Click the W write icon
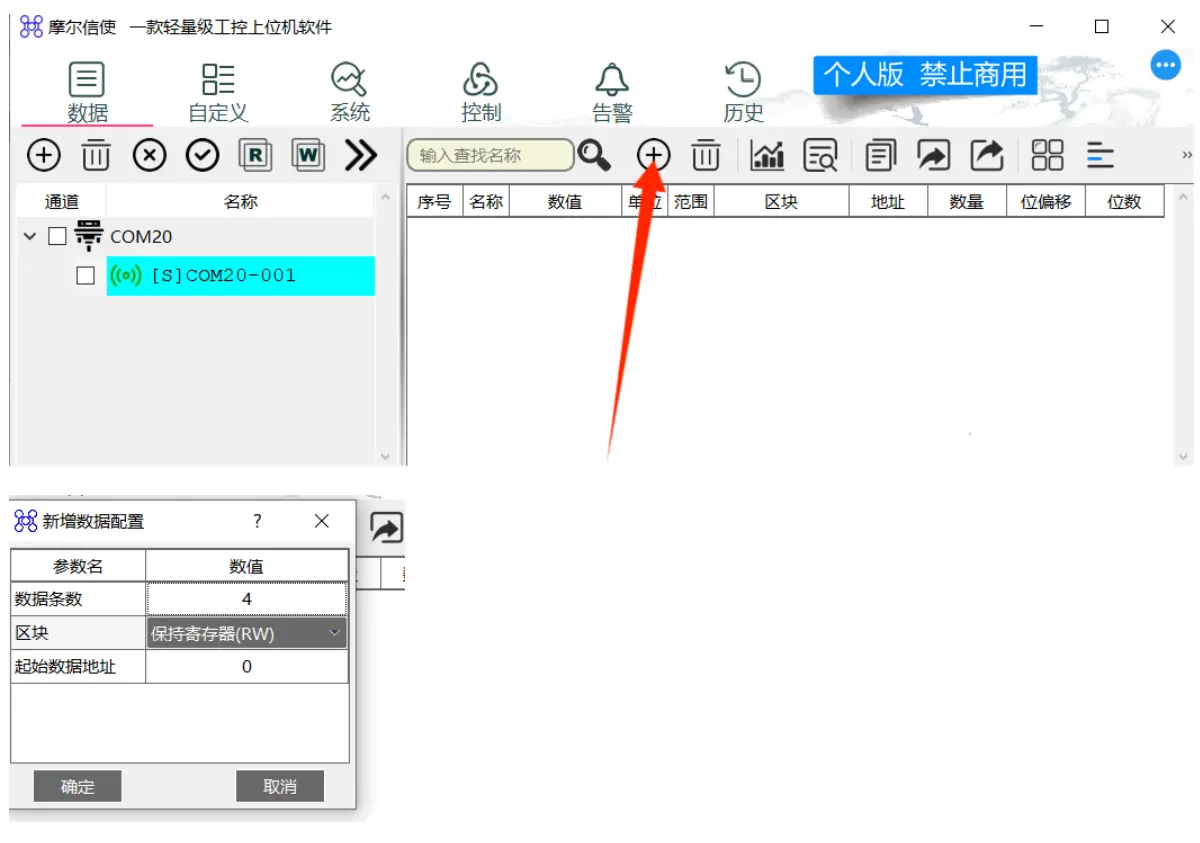This screenshot has height=843, width=1200. coord(309,155)
